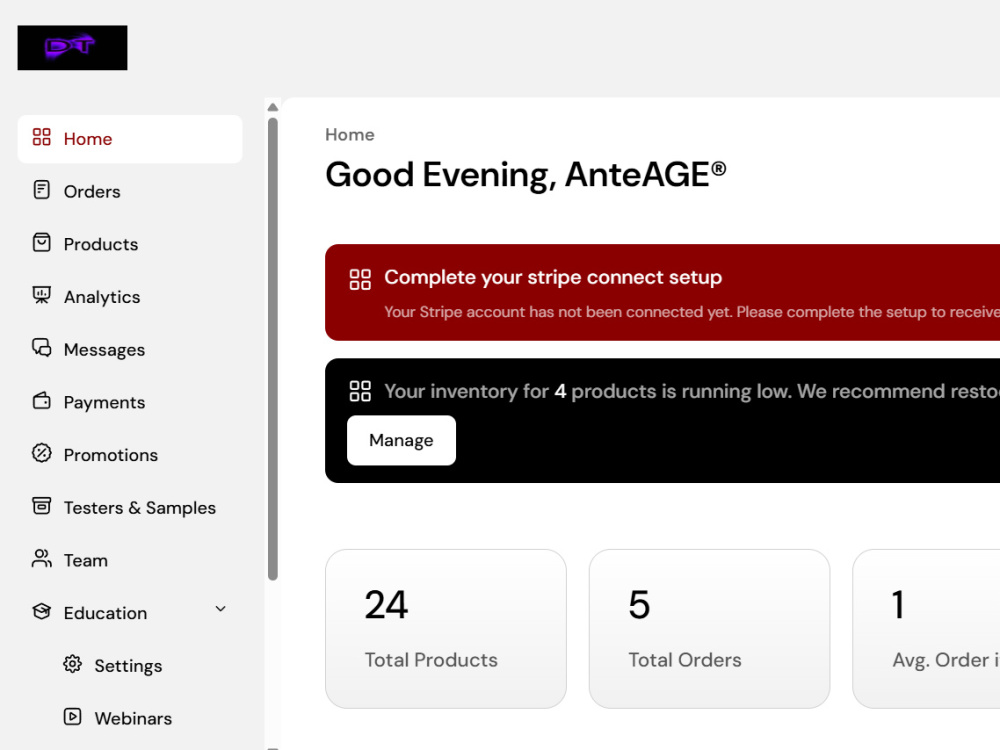This screenshot has height=750, width=1000.
Task: Open Settings under Education
Action: point(130,666)
